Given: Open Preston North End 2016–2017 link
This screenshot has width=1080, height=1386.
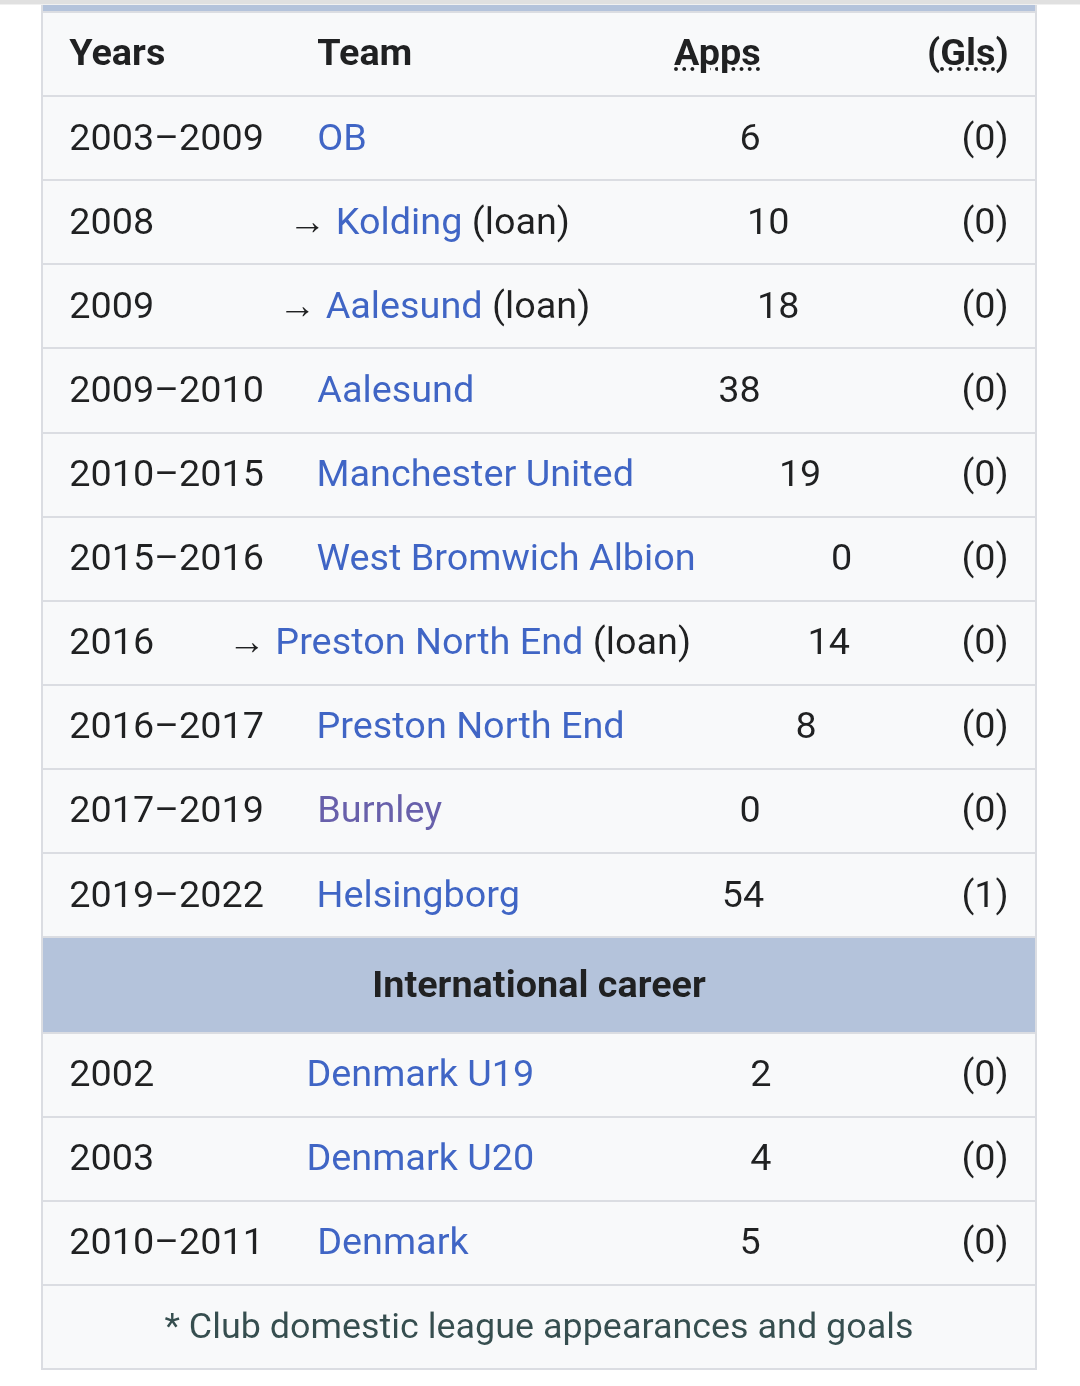Looking at the screenshot, I should click(x=470, y=726).
